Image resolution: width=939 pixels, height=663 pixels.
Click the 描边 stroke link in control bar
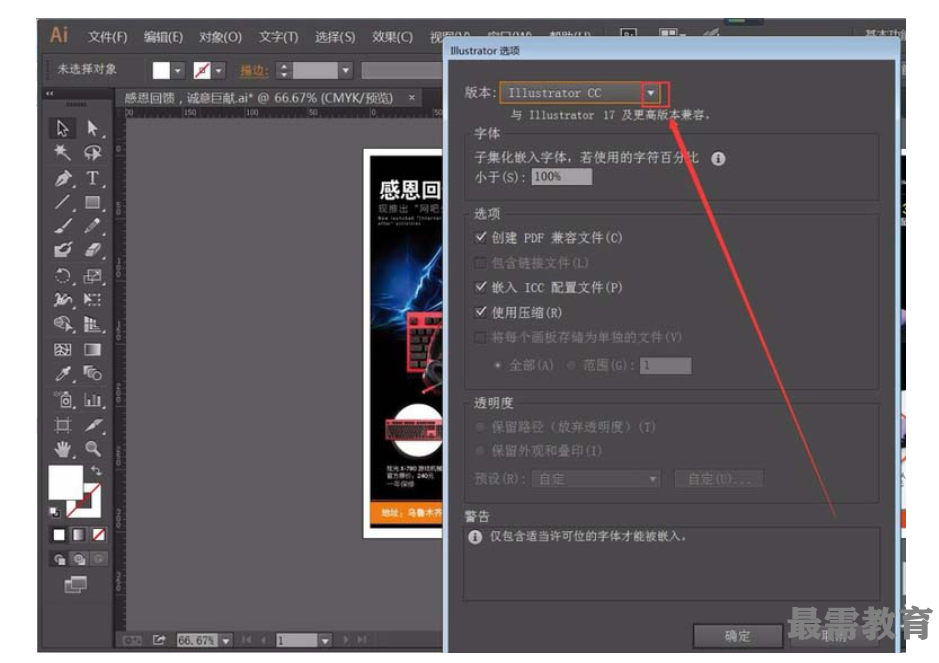254,71
